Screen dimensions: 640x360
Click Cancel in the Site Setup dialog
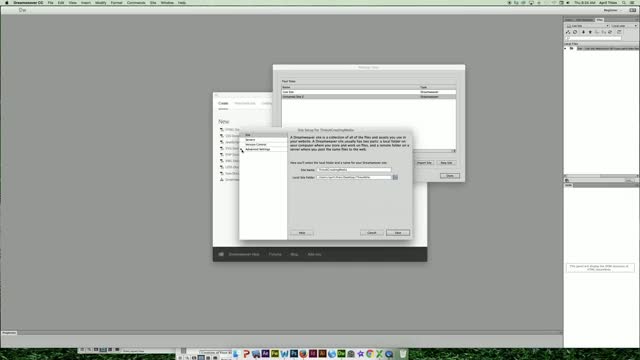[371, 233]
